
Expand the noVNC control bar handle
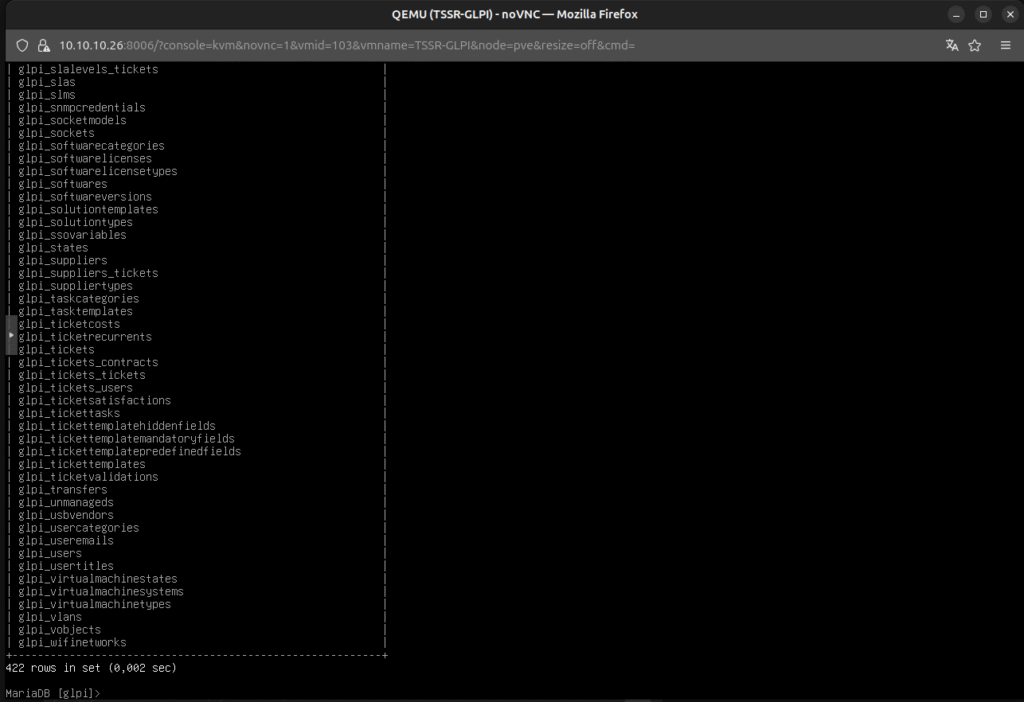pos(11,335)
